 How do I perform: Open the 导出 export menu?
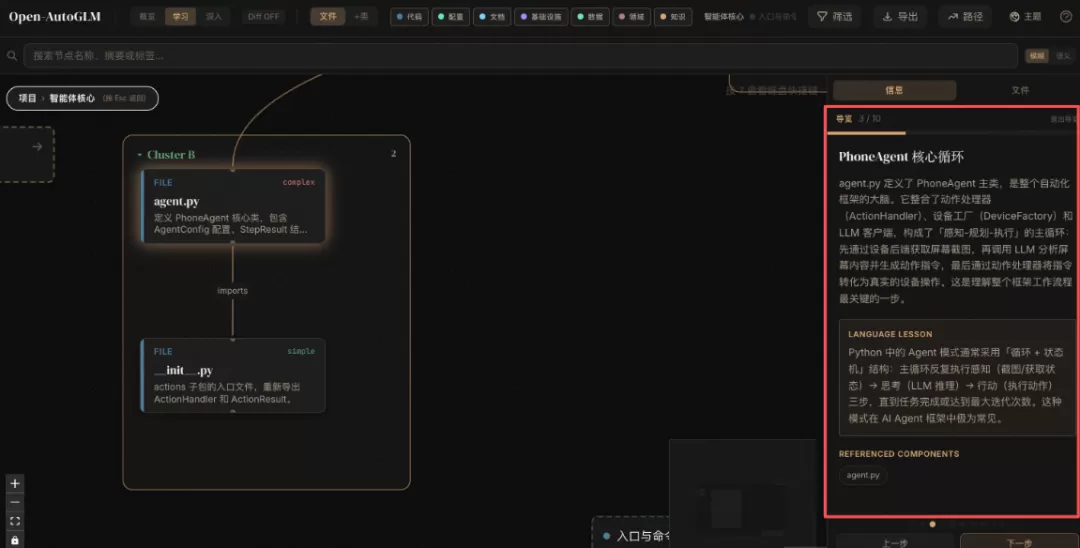click(900, 17)
